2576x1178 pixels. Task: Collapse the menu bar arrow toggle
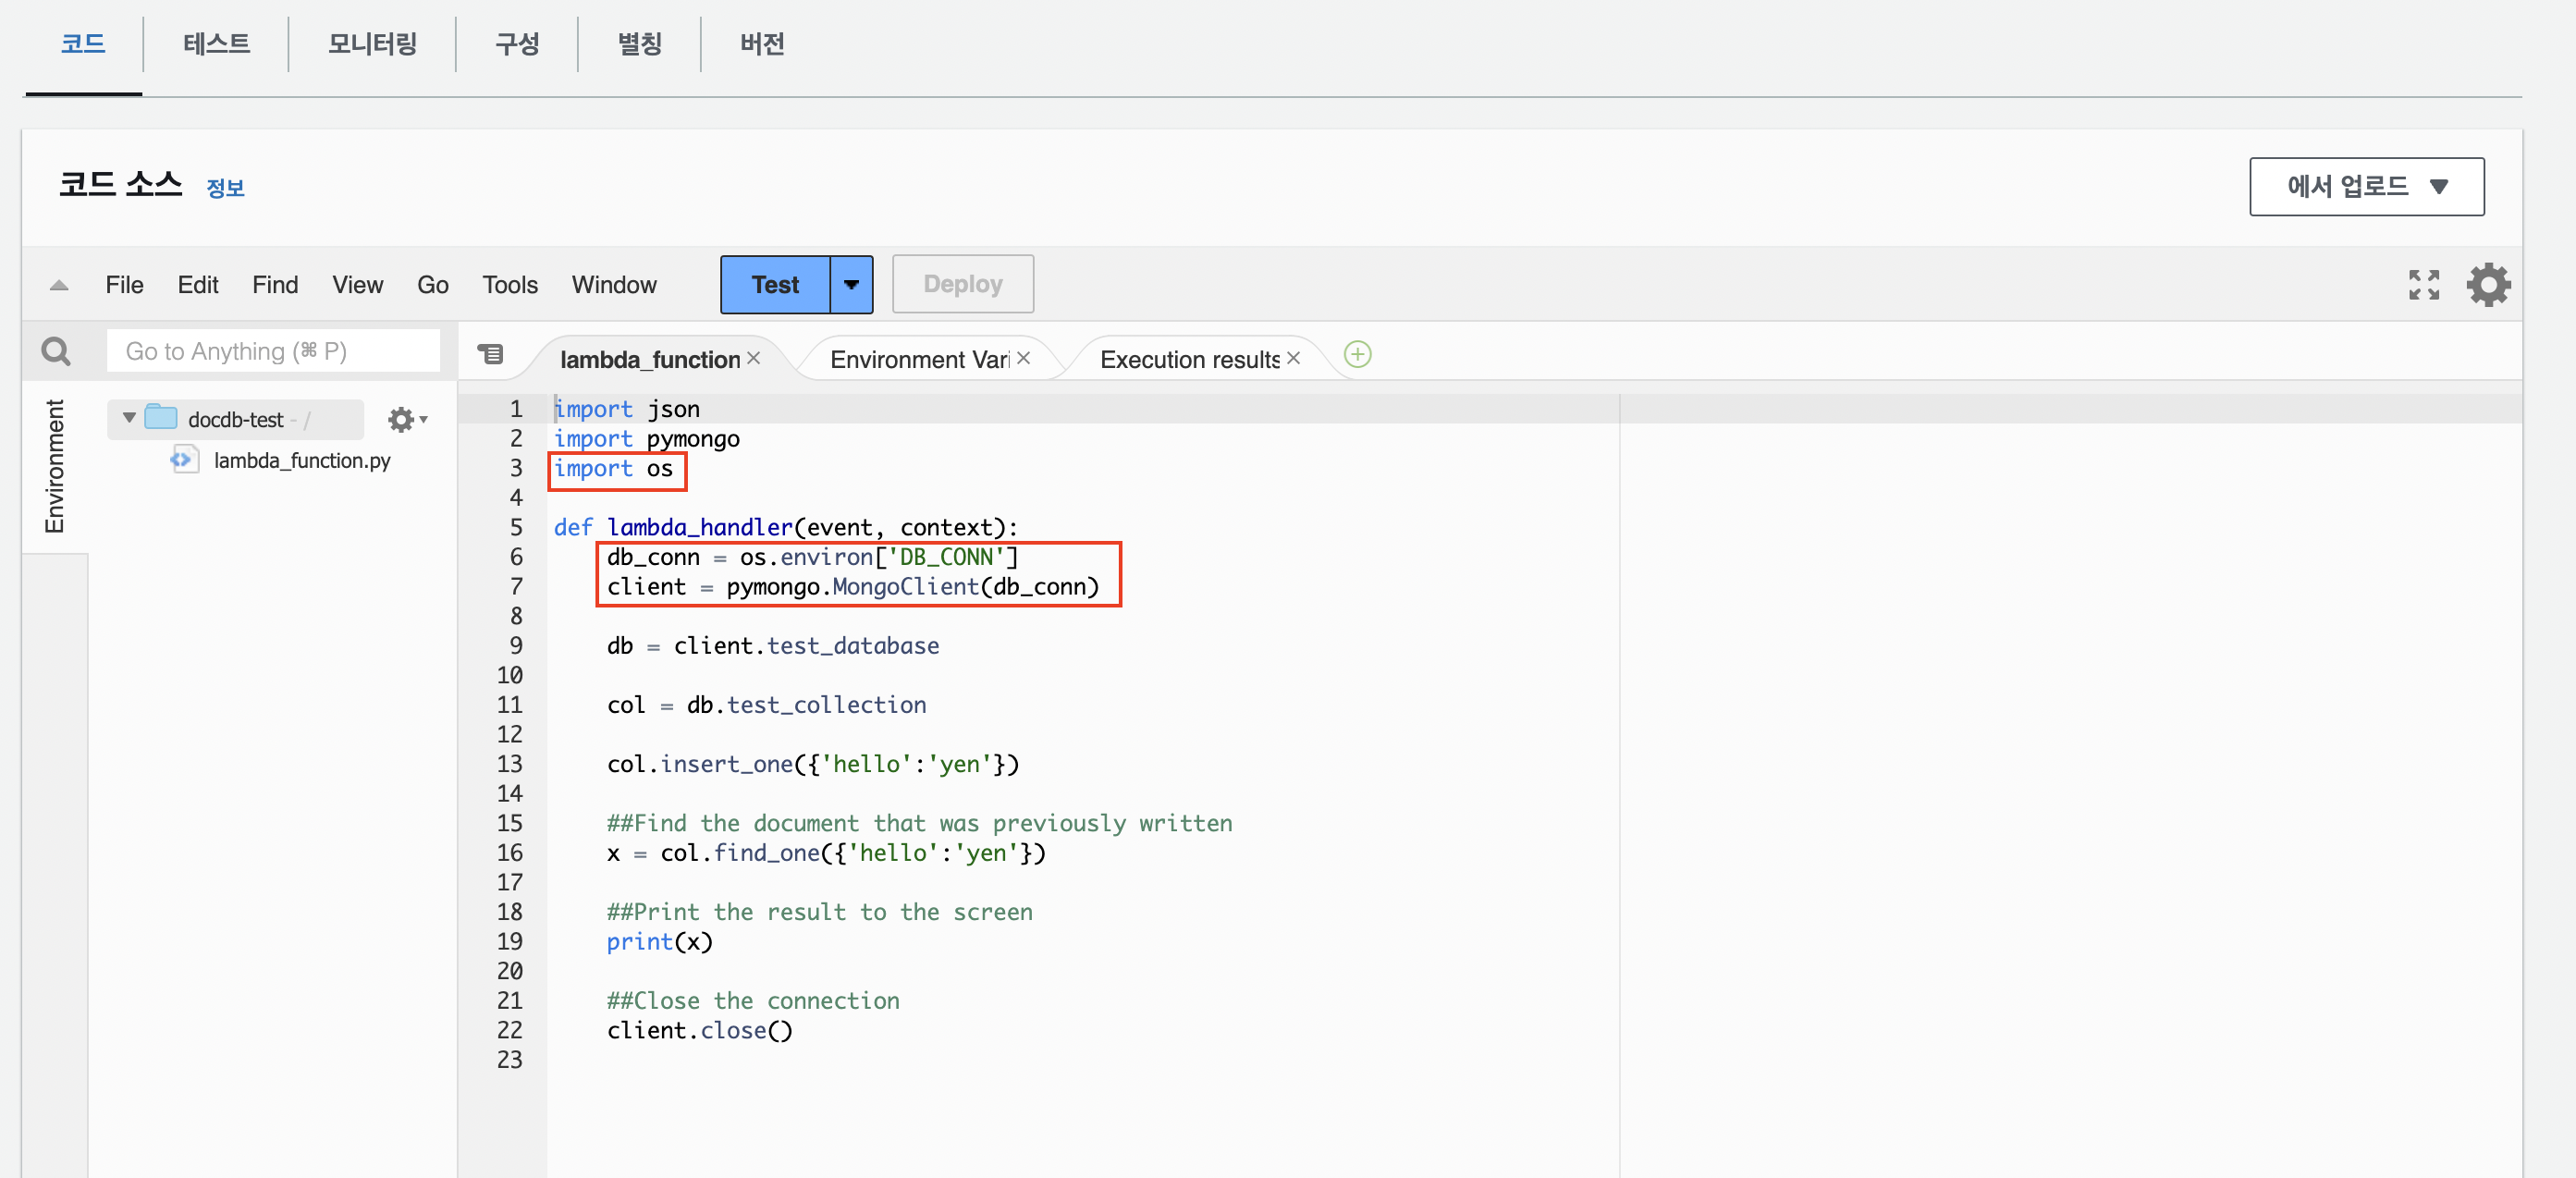pyautogui.click(x=59, y=286)
